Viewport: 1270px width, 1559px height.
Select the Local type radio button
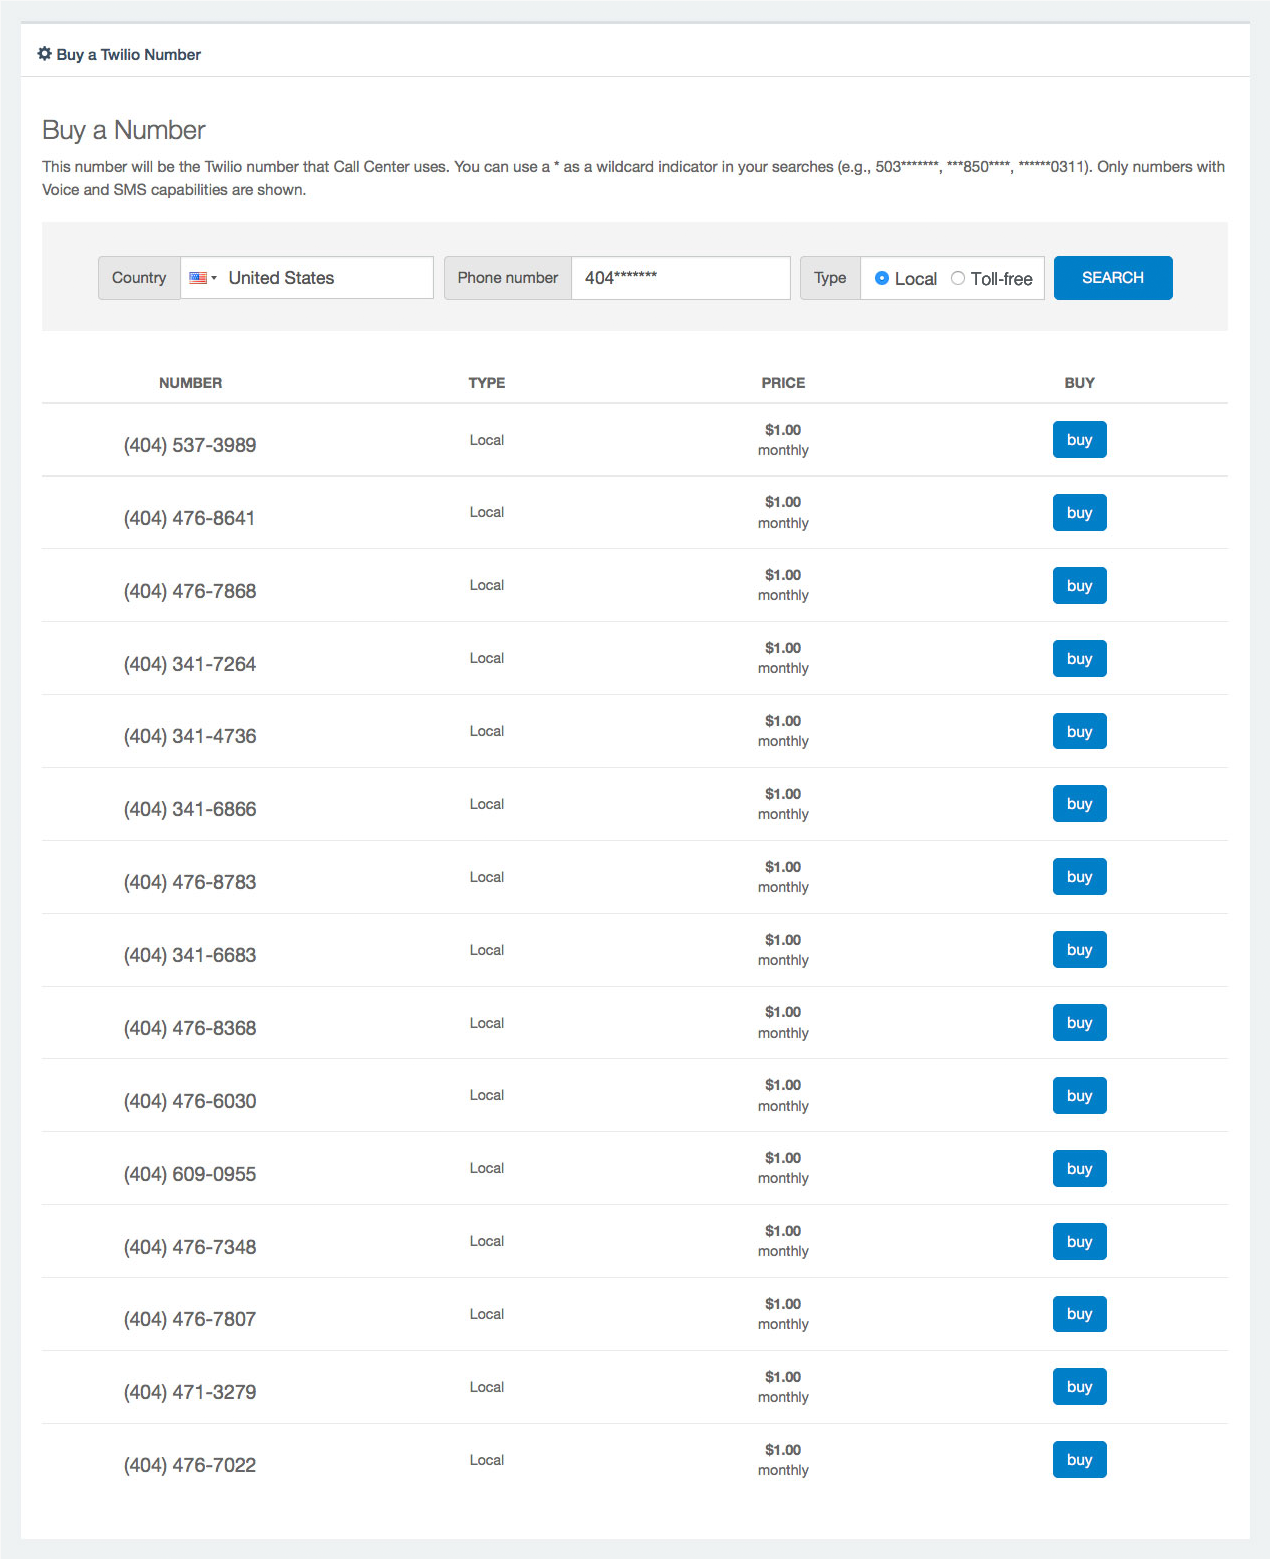pos(881,278)
